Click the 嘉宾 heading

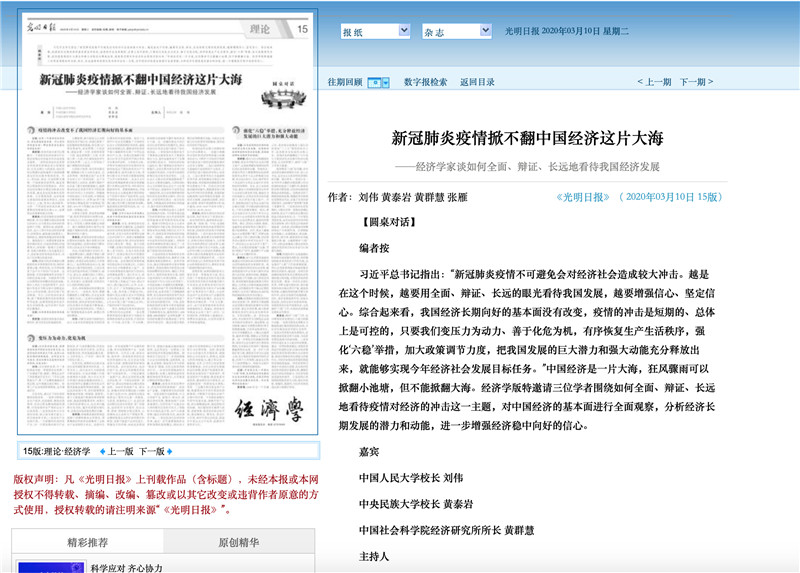(369, 452)
